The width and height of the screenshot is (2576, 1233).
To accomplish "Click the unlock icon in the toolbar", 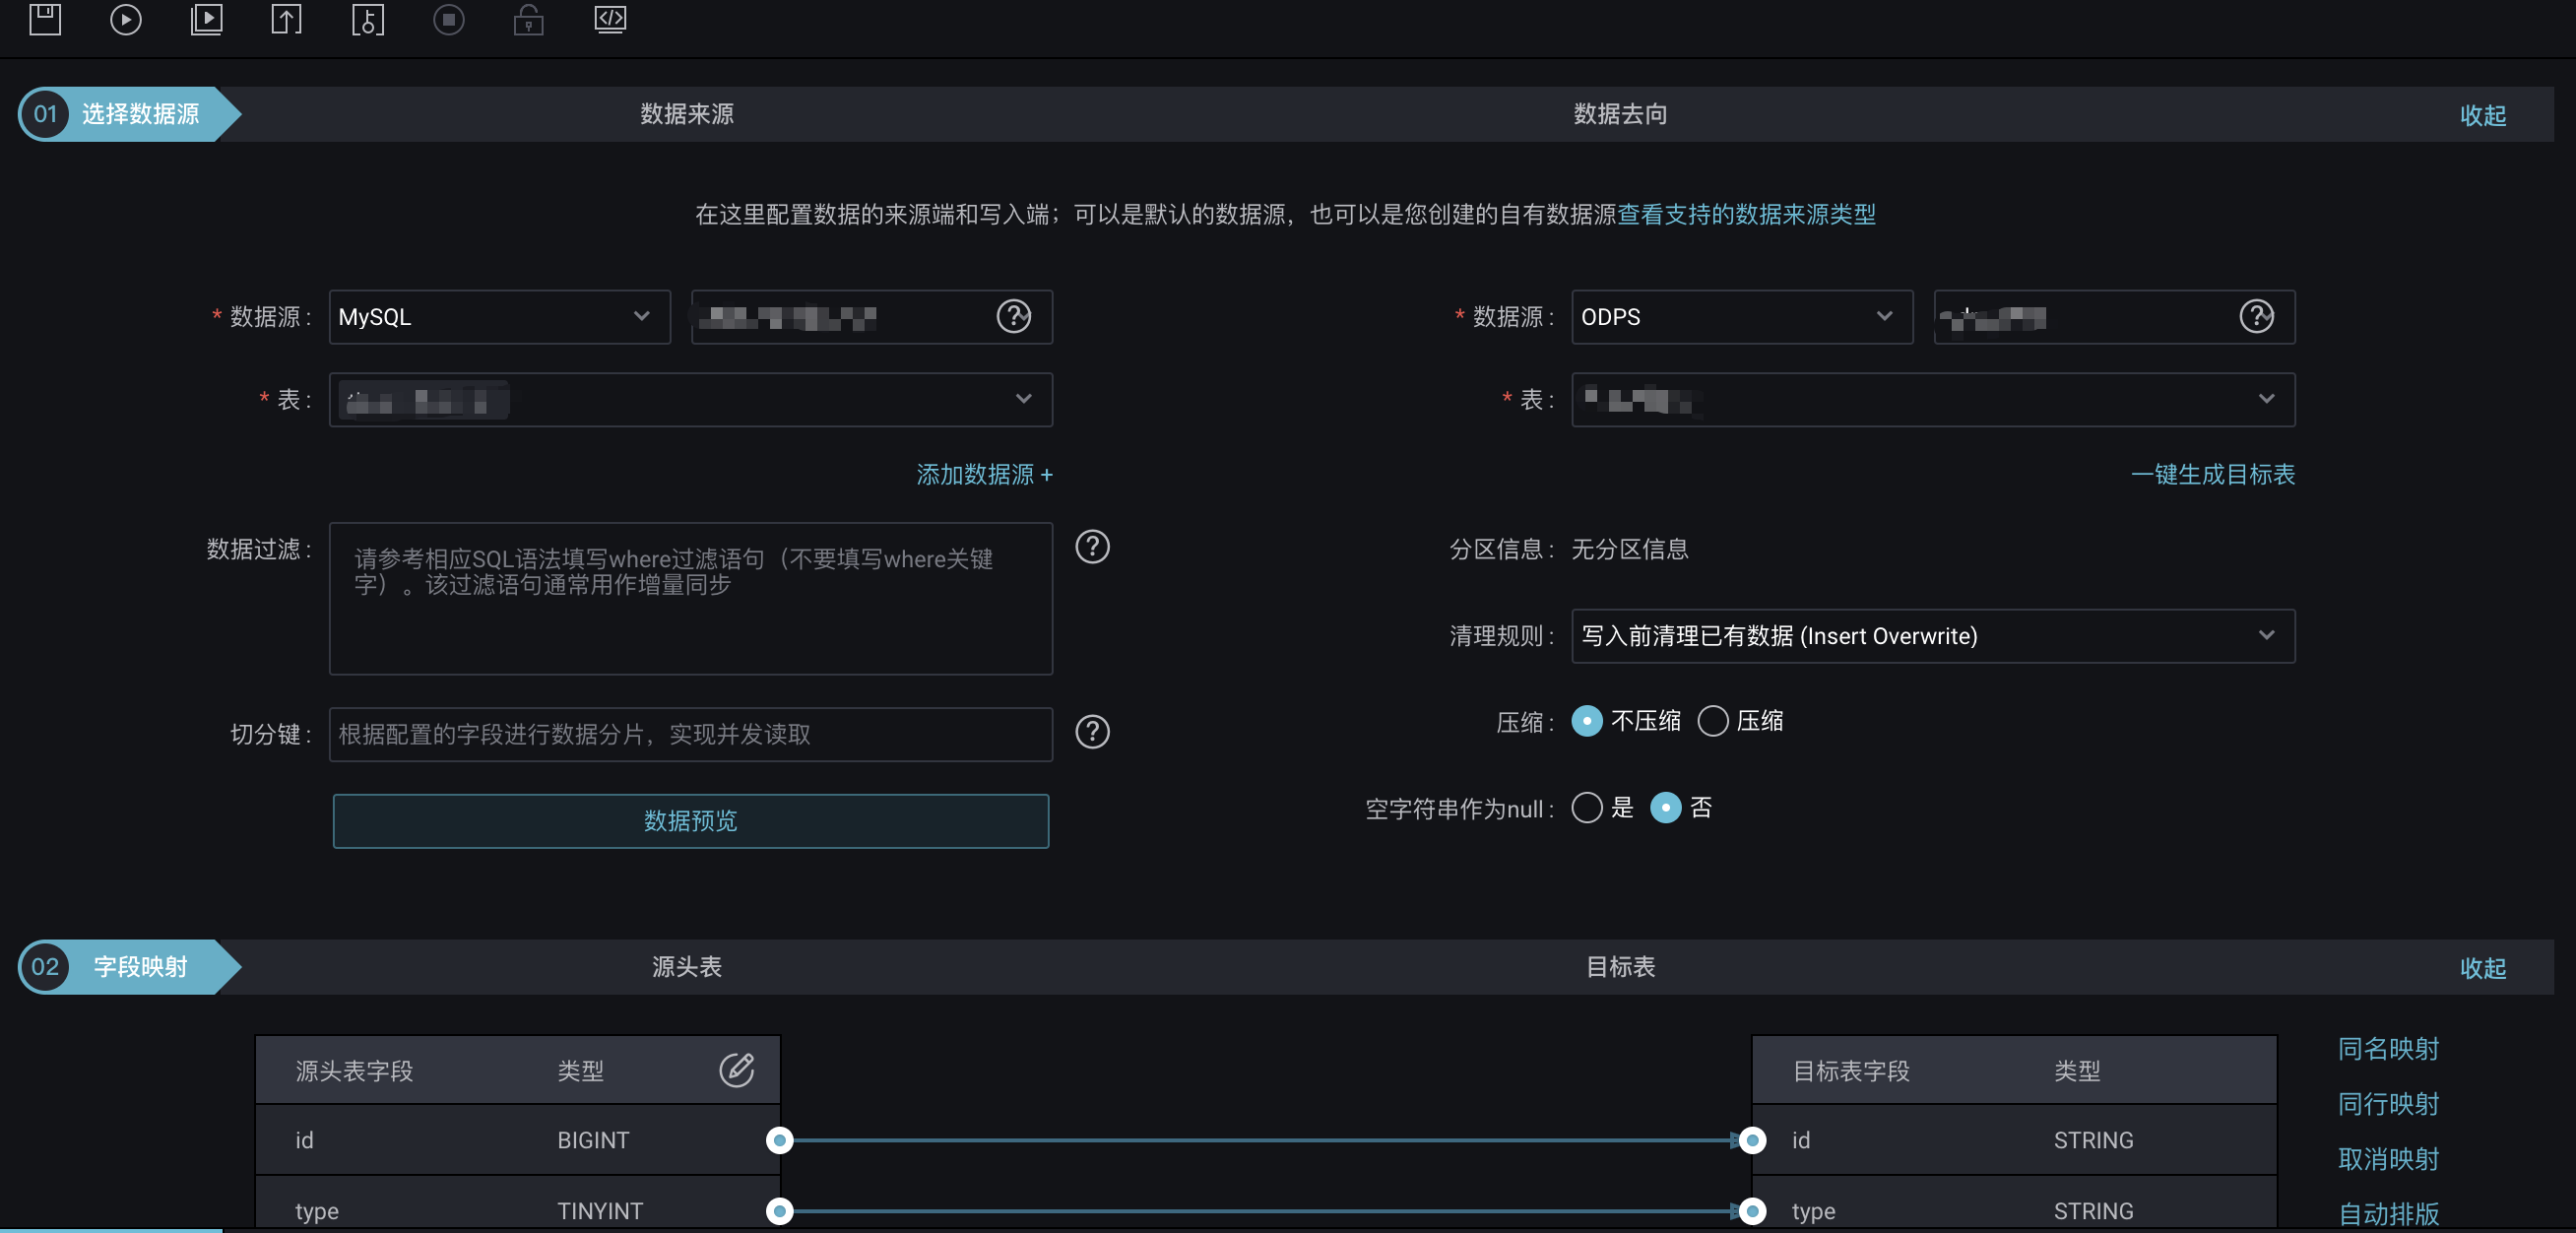I will pyautogui.click(x=528, y=20).
